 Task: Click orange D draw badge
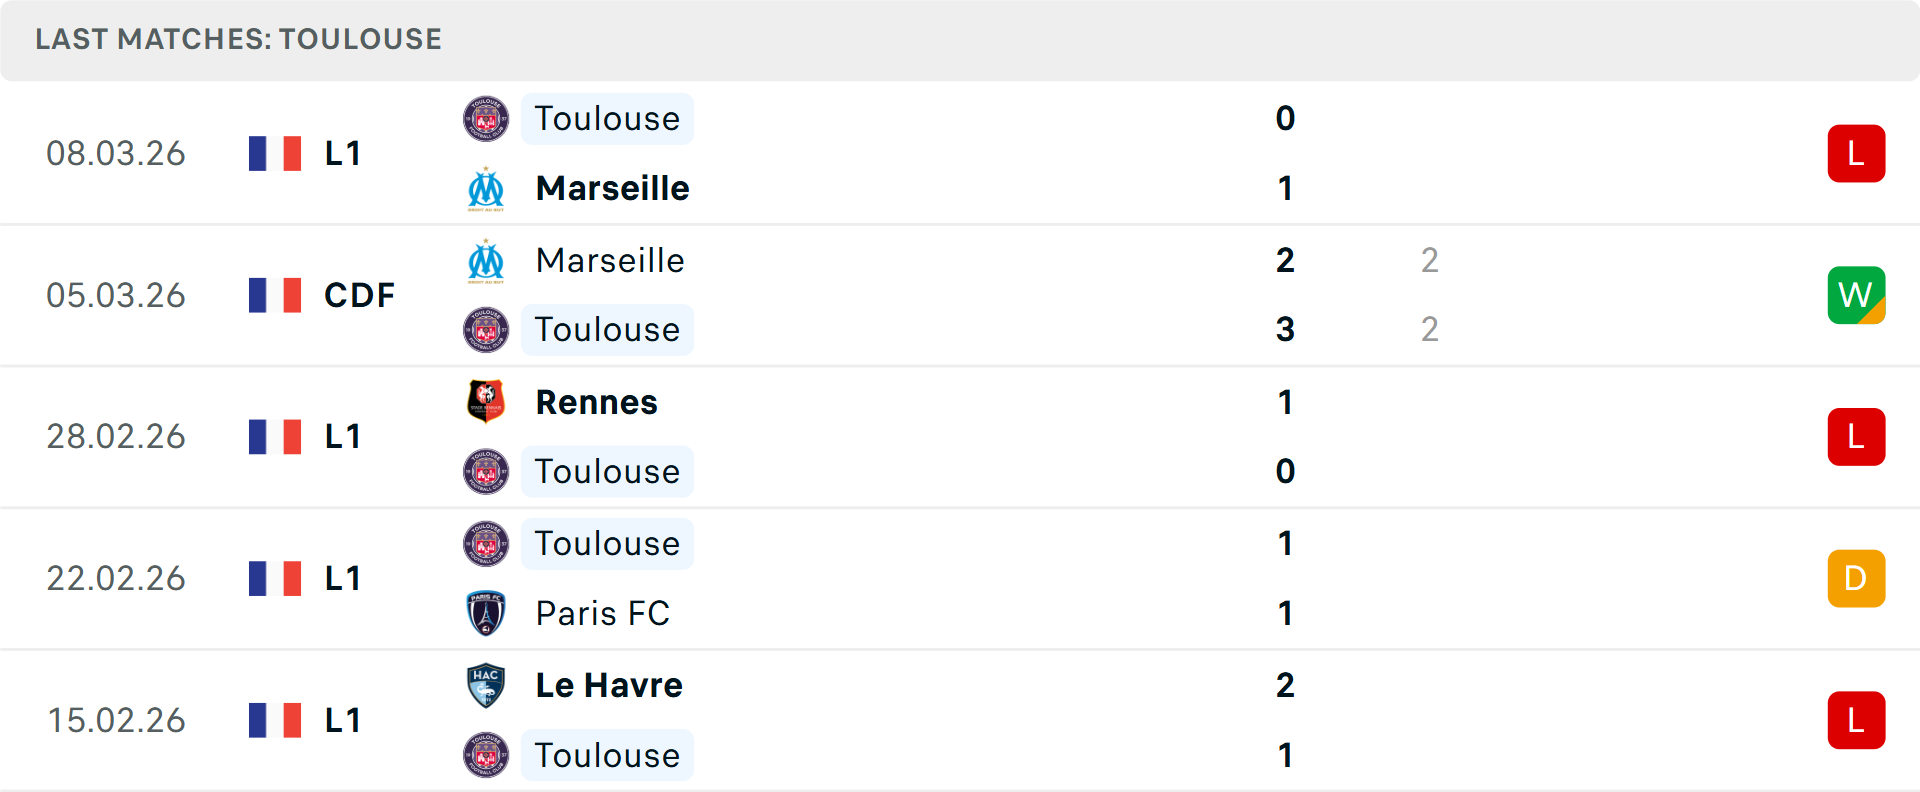(x=1856, y=578)
